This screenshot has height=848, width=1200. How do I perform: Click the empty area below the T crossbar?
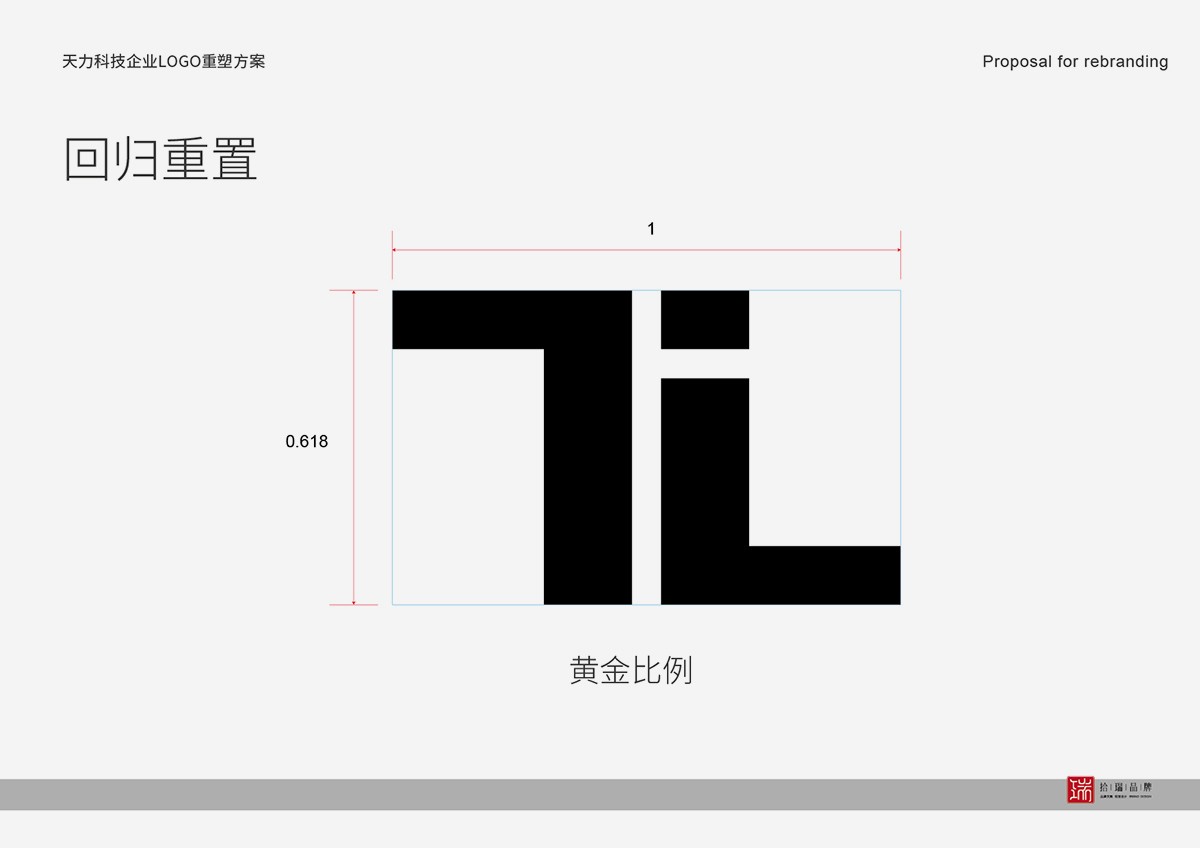point(467,476)
